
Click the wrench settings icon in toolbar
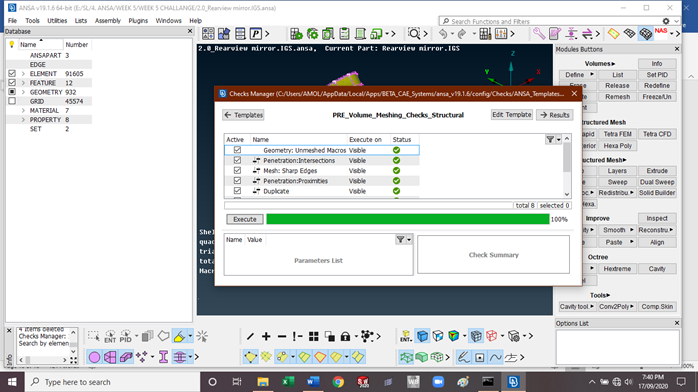539,34
